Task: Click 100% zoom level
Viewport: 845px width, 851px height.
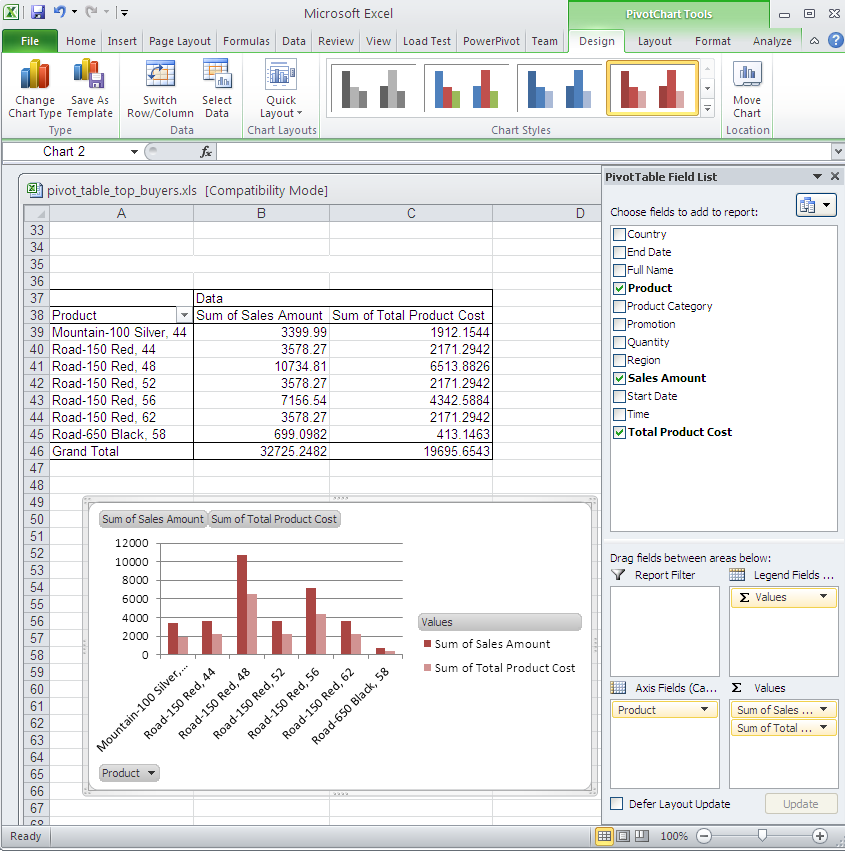Action: (674, 836)
